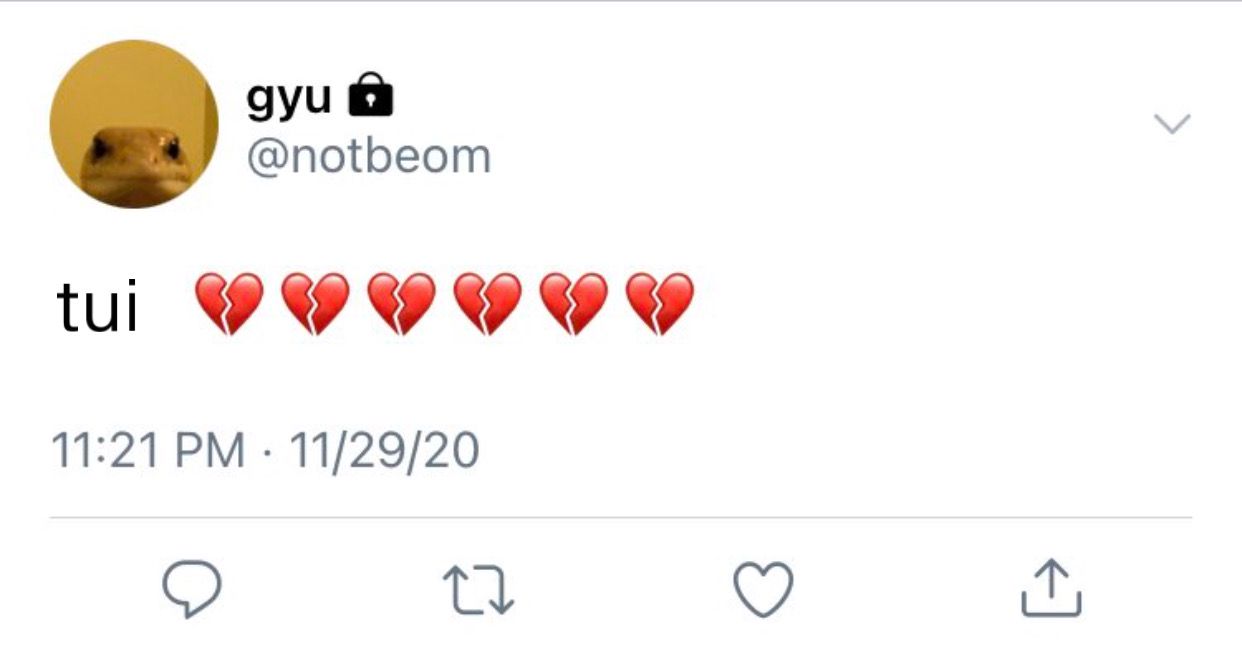Click the last broken heart emoji
1242x651 pixels.
tap(659, 303)
